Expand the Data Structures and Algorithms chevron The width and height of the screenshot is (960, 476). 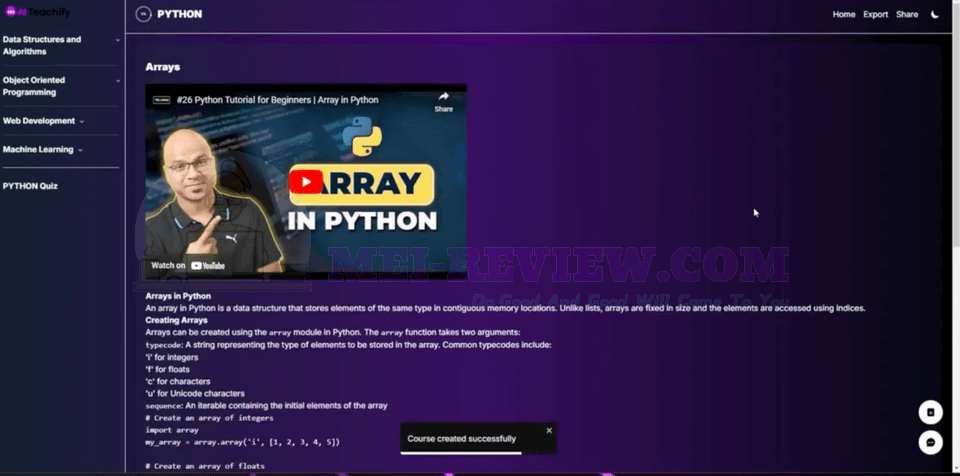tap(118, 40)
